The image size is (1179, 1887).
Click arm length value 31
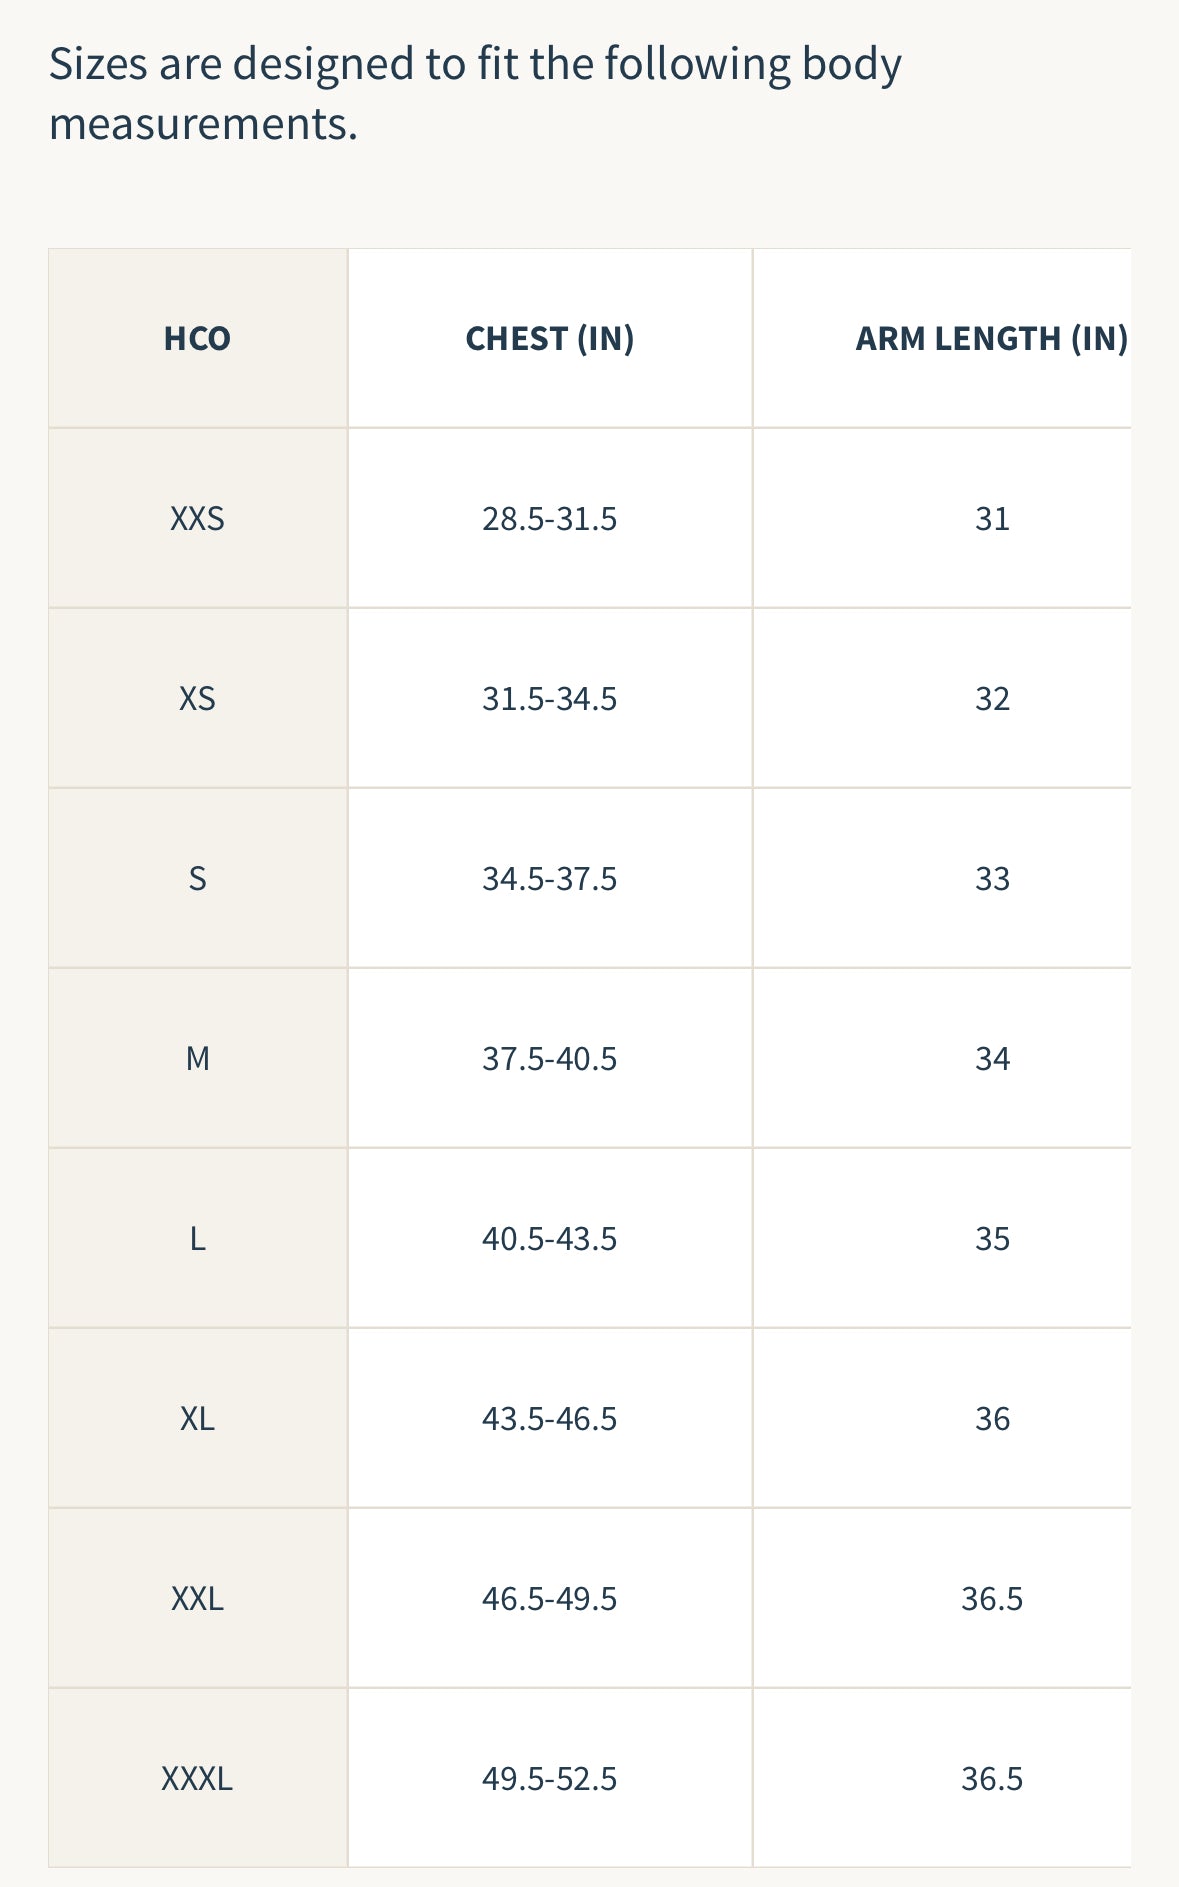tap(992, 519)
